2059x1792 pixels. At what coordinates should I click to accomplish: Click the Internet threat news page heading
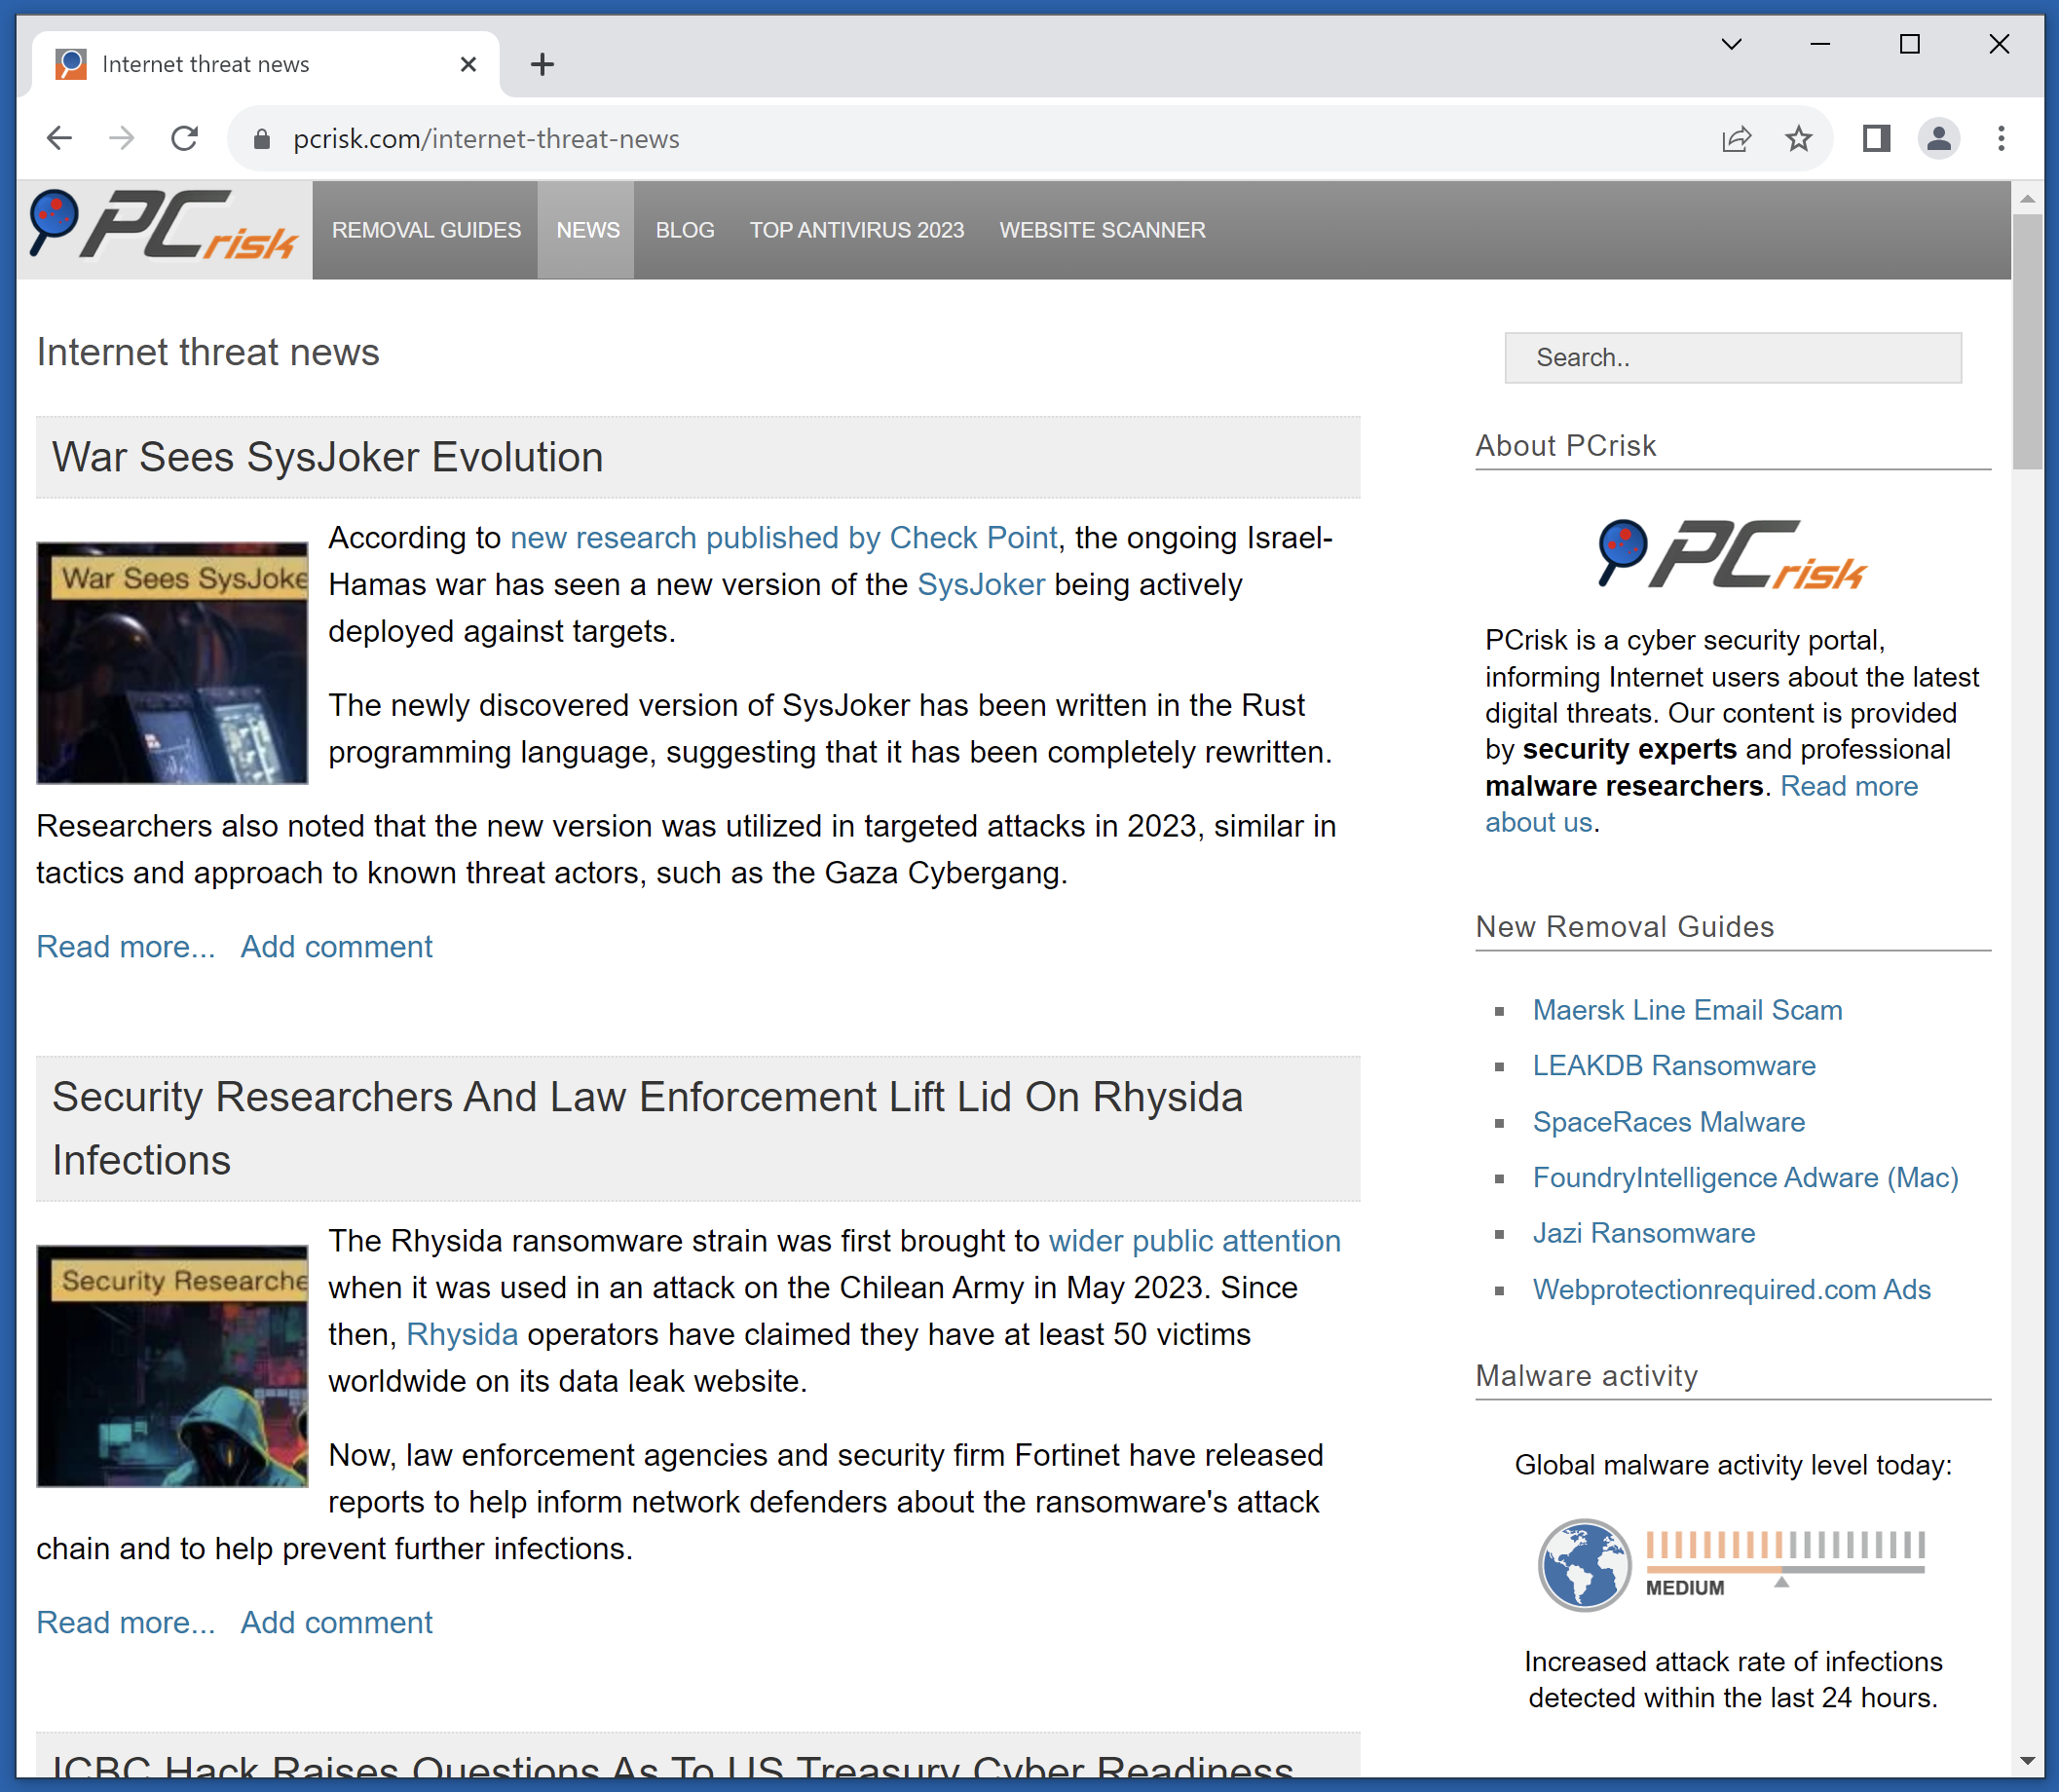point(208,352)
